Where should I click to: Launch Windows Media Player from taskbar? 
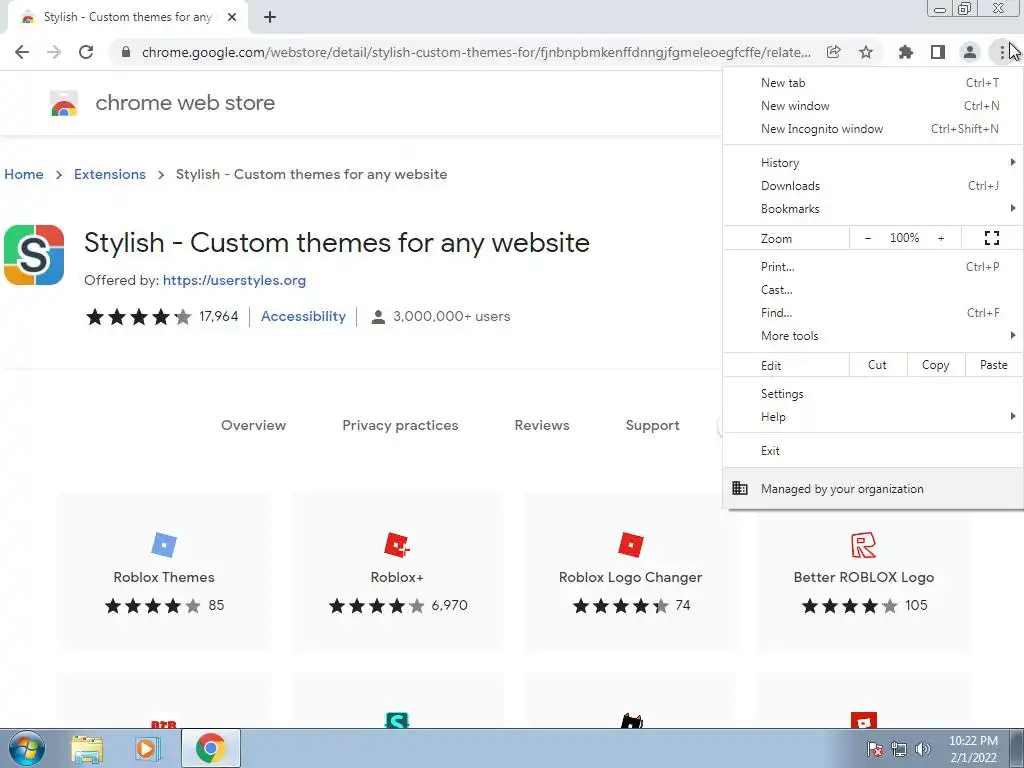coord(148,748)
